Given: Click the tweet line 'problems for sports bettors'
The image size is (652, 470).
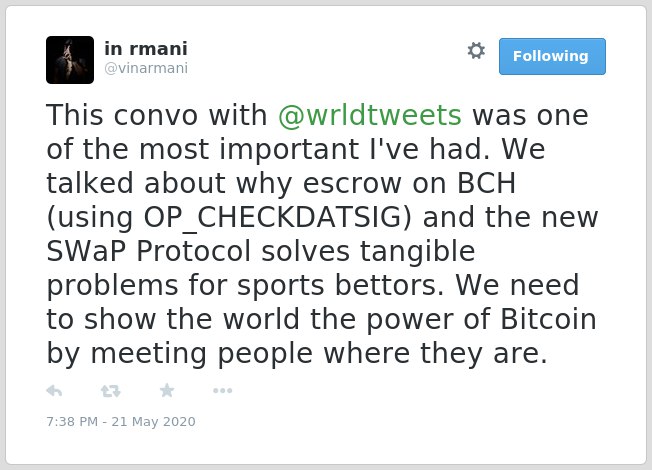Looking at the screenshot, I should [313, 286].
